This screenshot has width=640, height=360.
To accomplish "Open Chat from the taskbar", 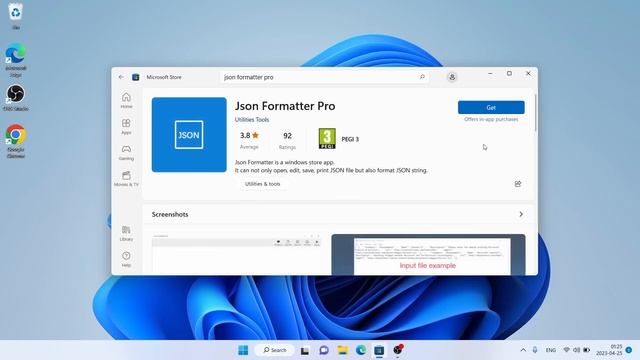I will tap(324, 350).
